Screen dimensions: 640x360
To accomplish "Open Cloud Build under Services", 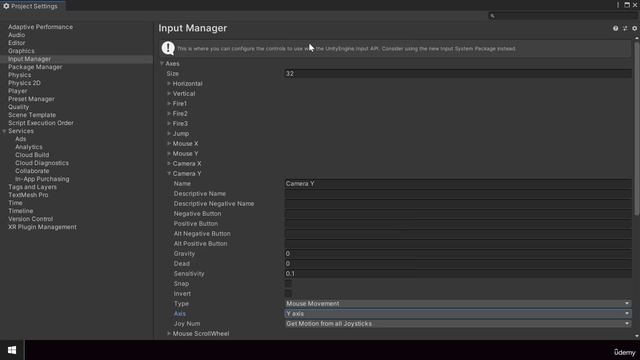I will point(32,155).
